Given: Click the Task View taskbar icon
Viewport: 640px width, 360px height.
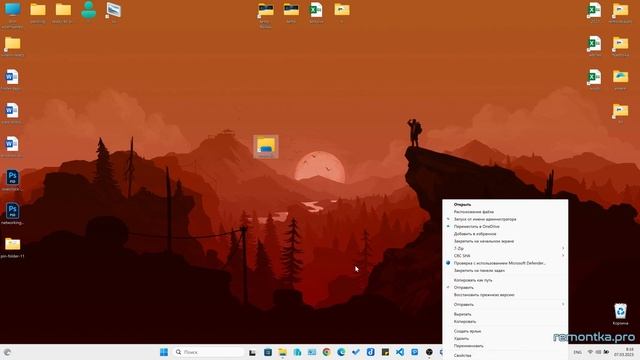Looking at the screenshot, I should tap(253, 352).
